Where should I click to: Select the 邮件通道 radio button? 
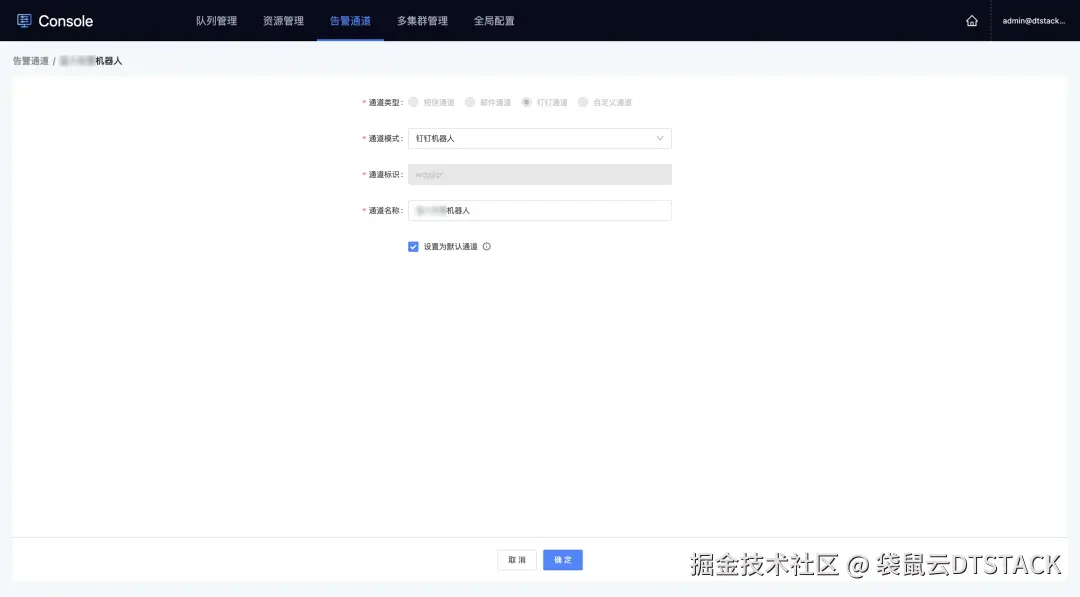point(469,101)
